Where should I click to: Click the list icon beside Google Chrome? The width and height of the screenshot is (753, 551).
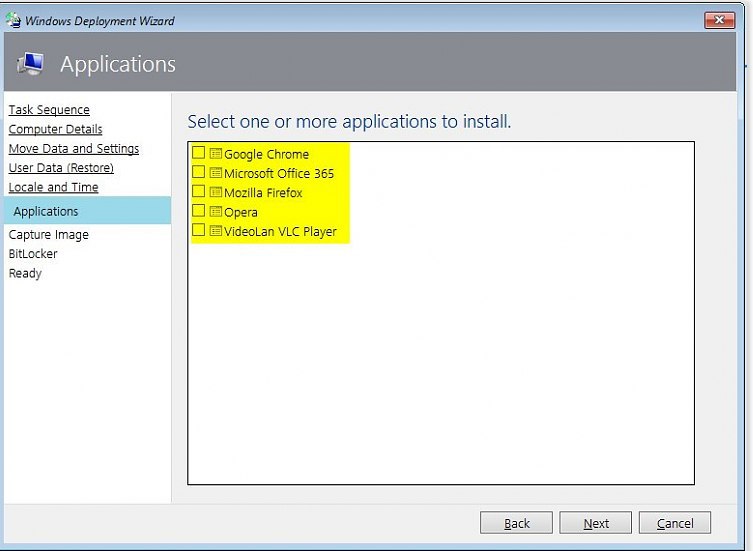tap(216, 154)
